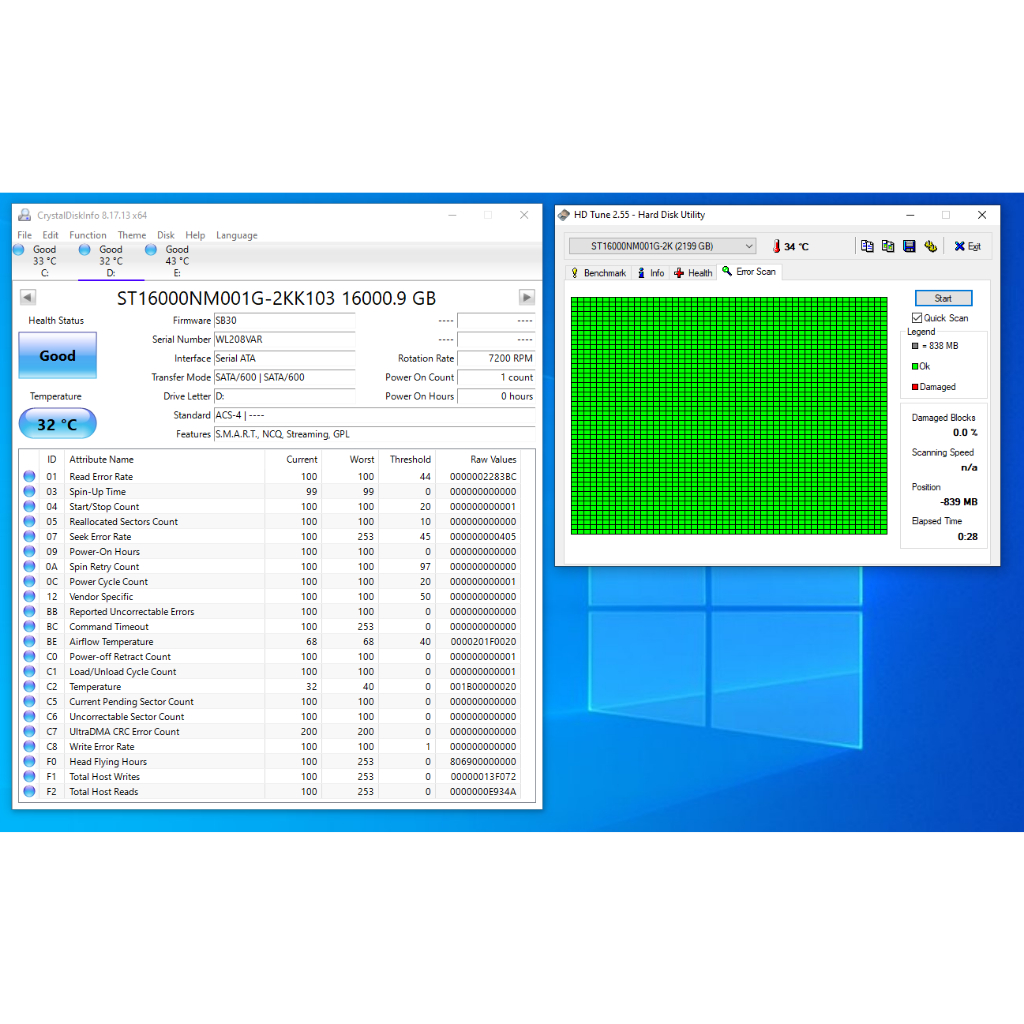Click the Serial Number field WL208VAR
This screenshot has height=1024, width=1024.
(284, 340)
